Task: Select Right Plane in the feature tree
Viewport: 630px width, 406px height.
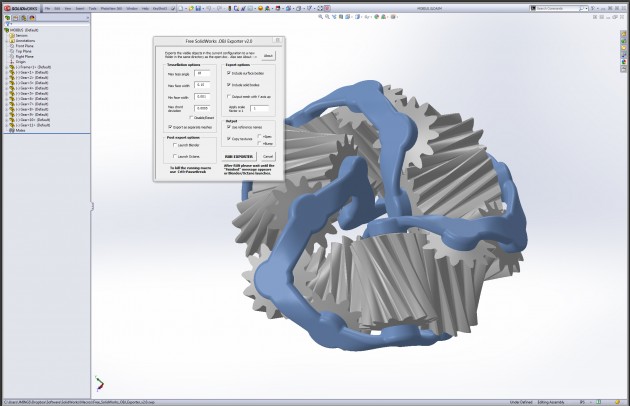Action: [24, 56]
